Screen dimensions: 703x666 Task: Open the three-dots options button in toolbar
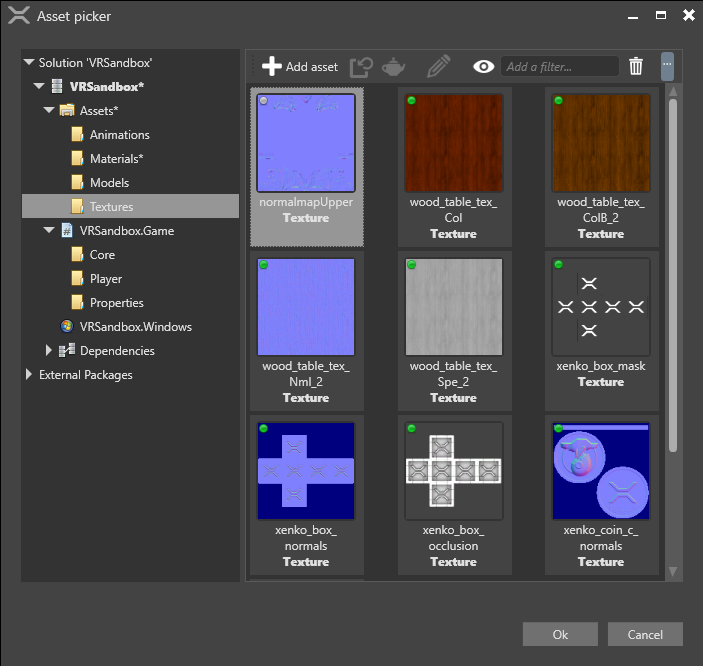(x=667, y=67)
